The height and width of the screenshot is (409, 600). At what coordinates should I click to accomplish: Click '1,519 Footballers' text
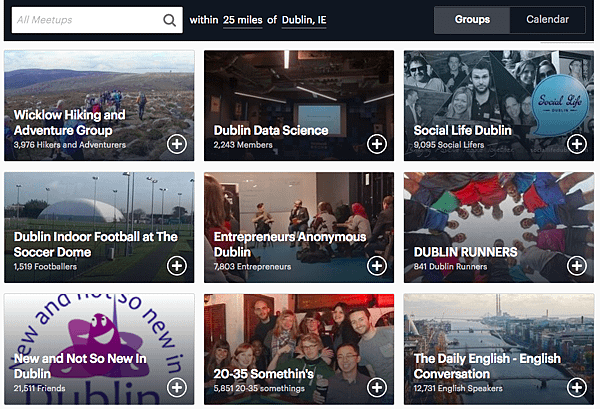[x=45, y=267]
